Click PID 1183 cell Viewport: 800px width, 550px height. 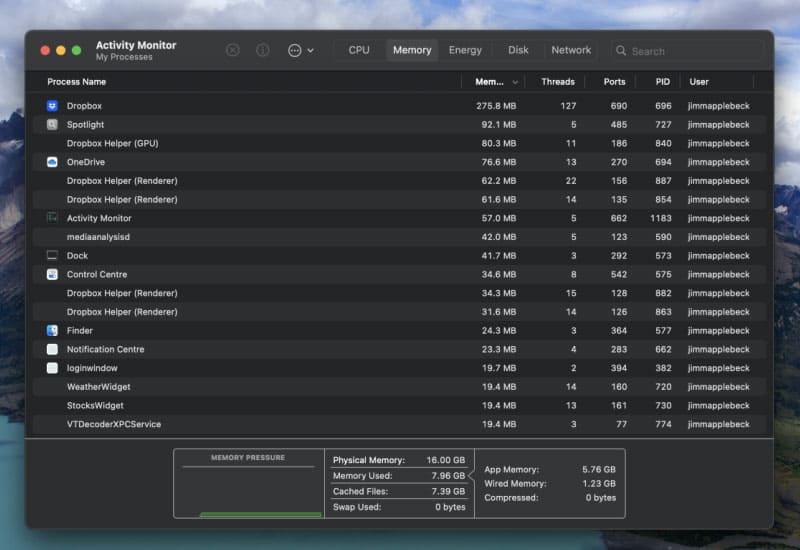coord(661,218)
